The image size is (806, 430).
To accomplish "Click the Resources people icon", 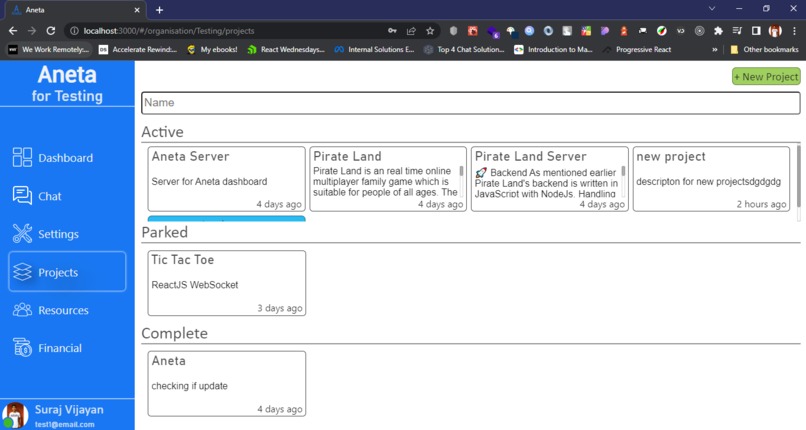I will (x=22, y=309).
